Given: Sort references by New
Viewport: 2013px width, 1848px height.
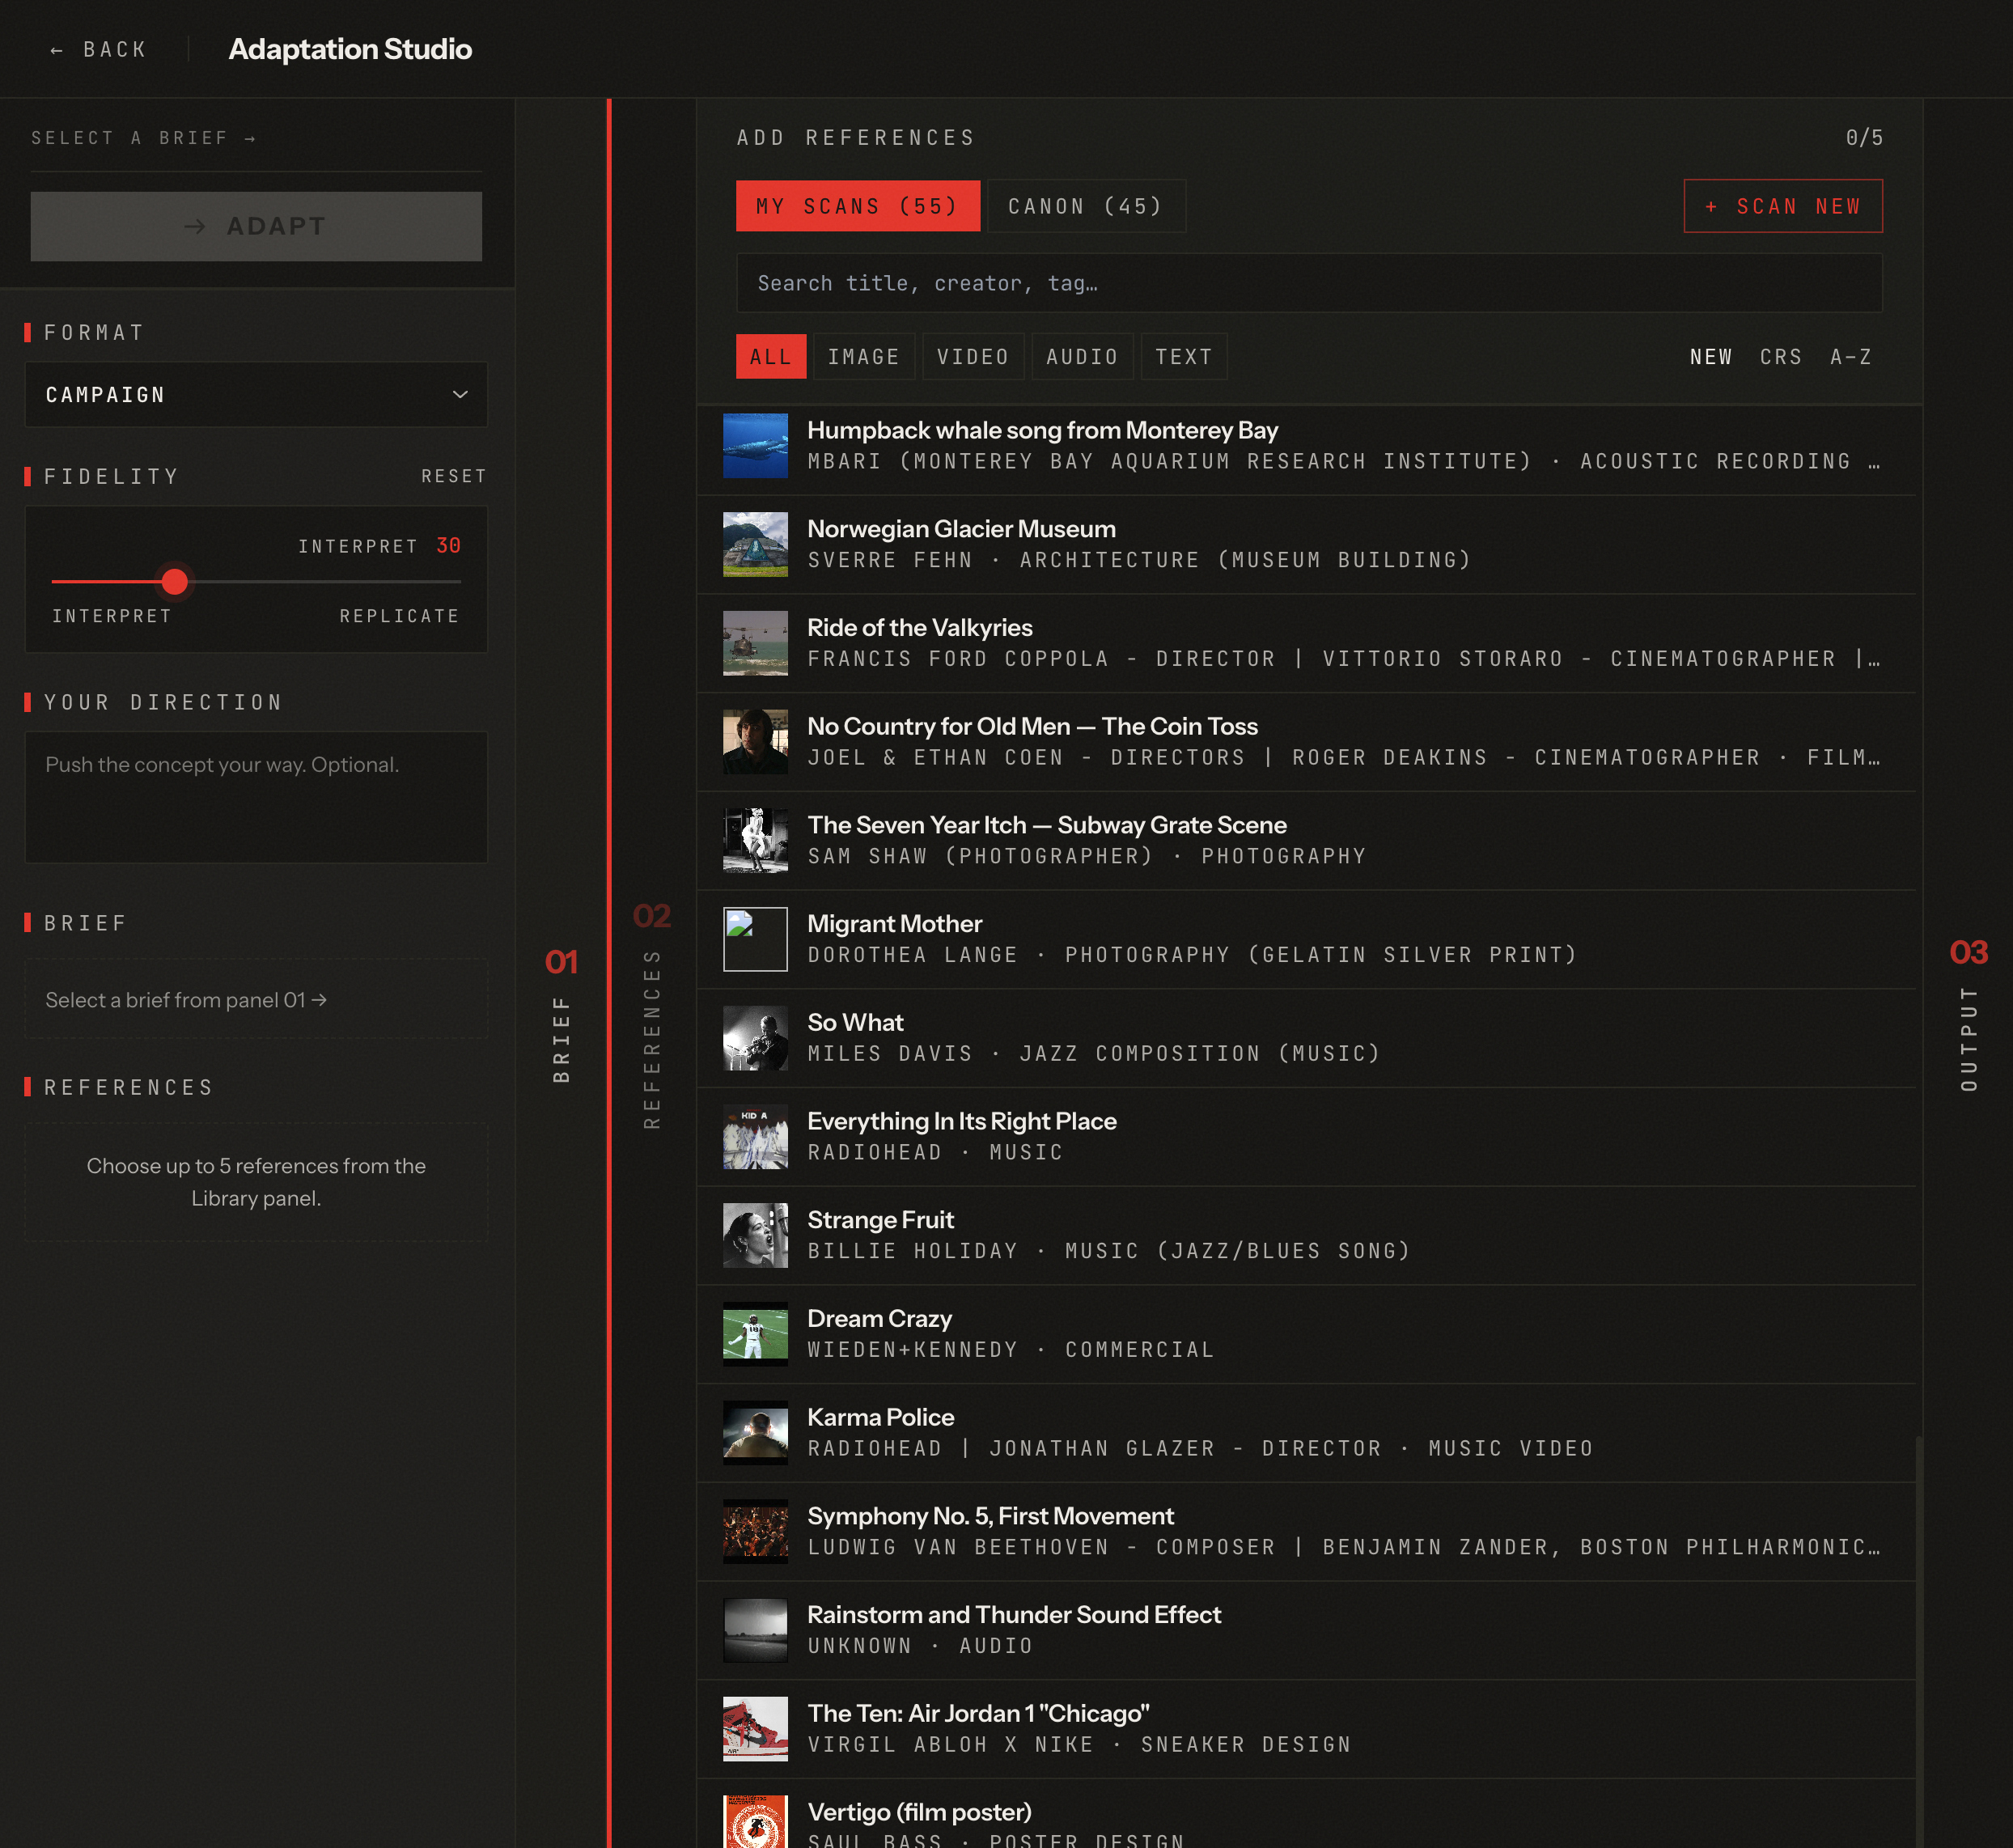Looking at the screenshot, I should pos(1711,357).
